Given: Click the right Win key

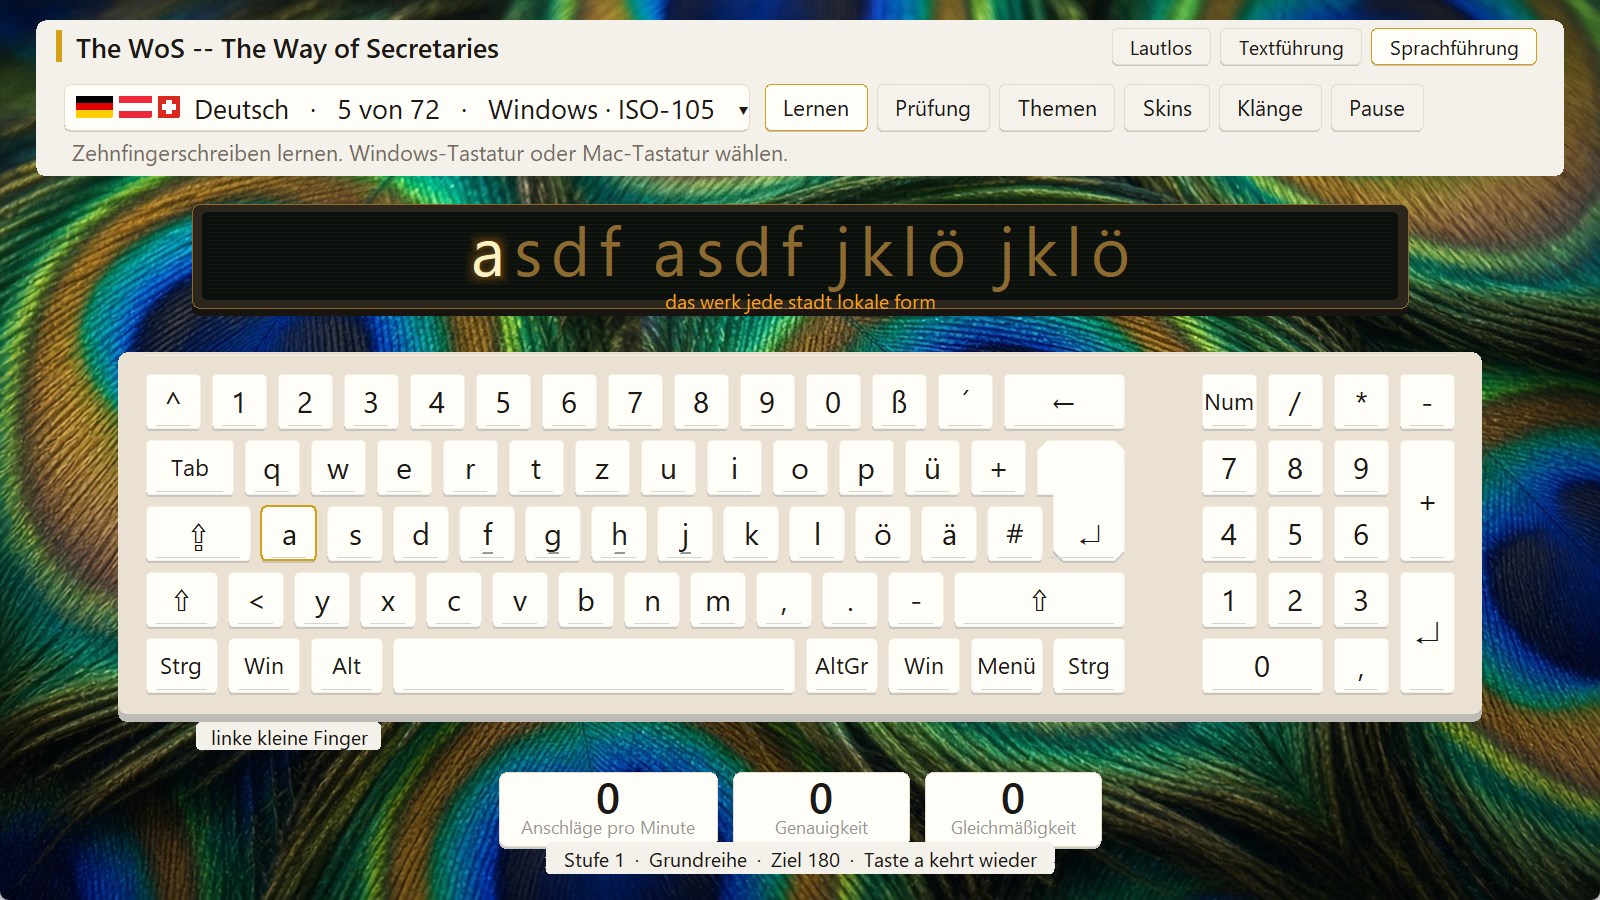Looking at the screenshot, I should point(924,666).
